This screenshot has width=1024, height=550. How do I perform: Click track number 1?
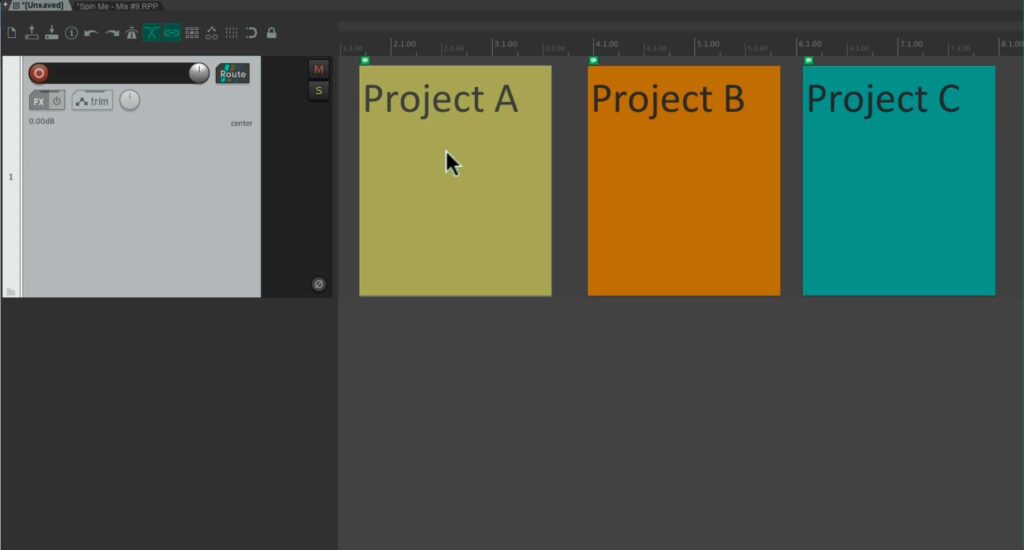[x=10, y=177]
